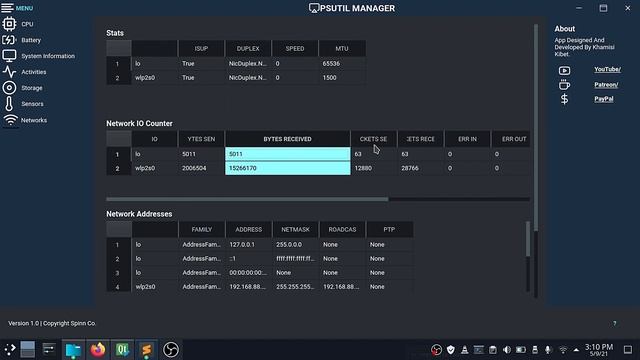The height and width of the screenshot is (360, 640).
Task: Click the Network Addresses vertical scrollbar
Action: point(528,239)
